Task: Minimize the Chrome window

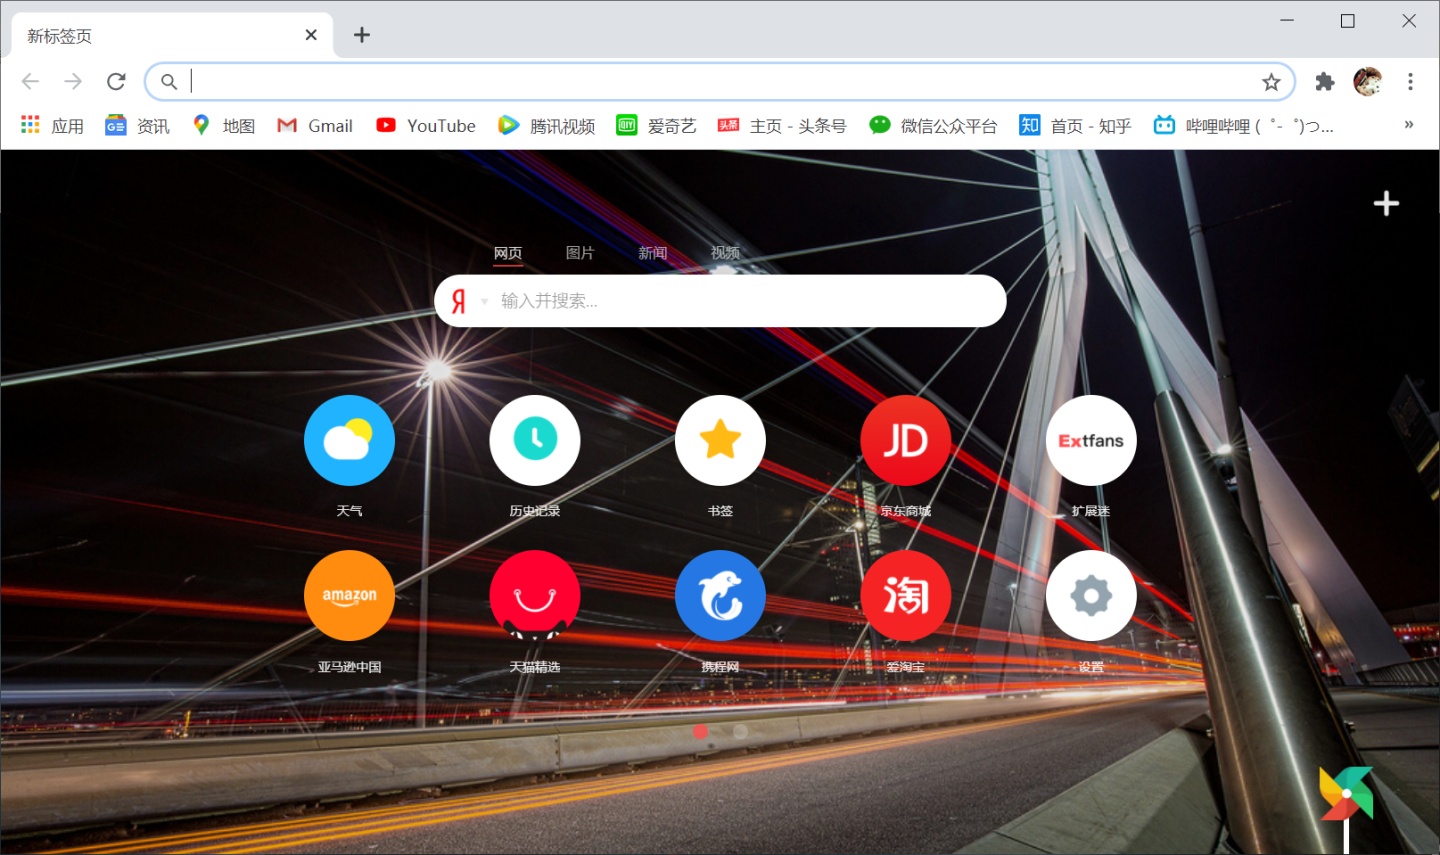Action: pos(1287,21)
